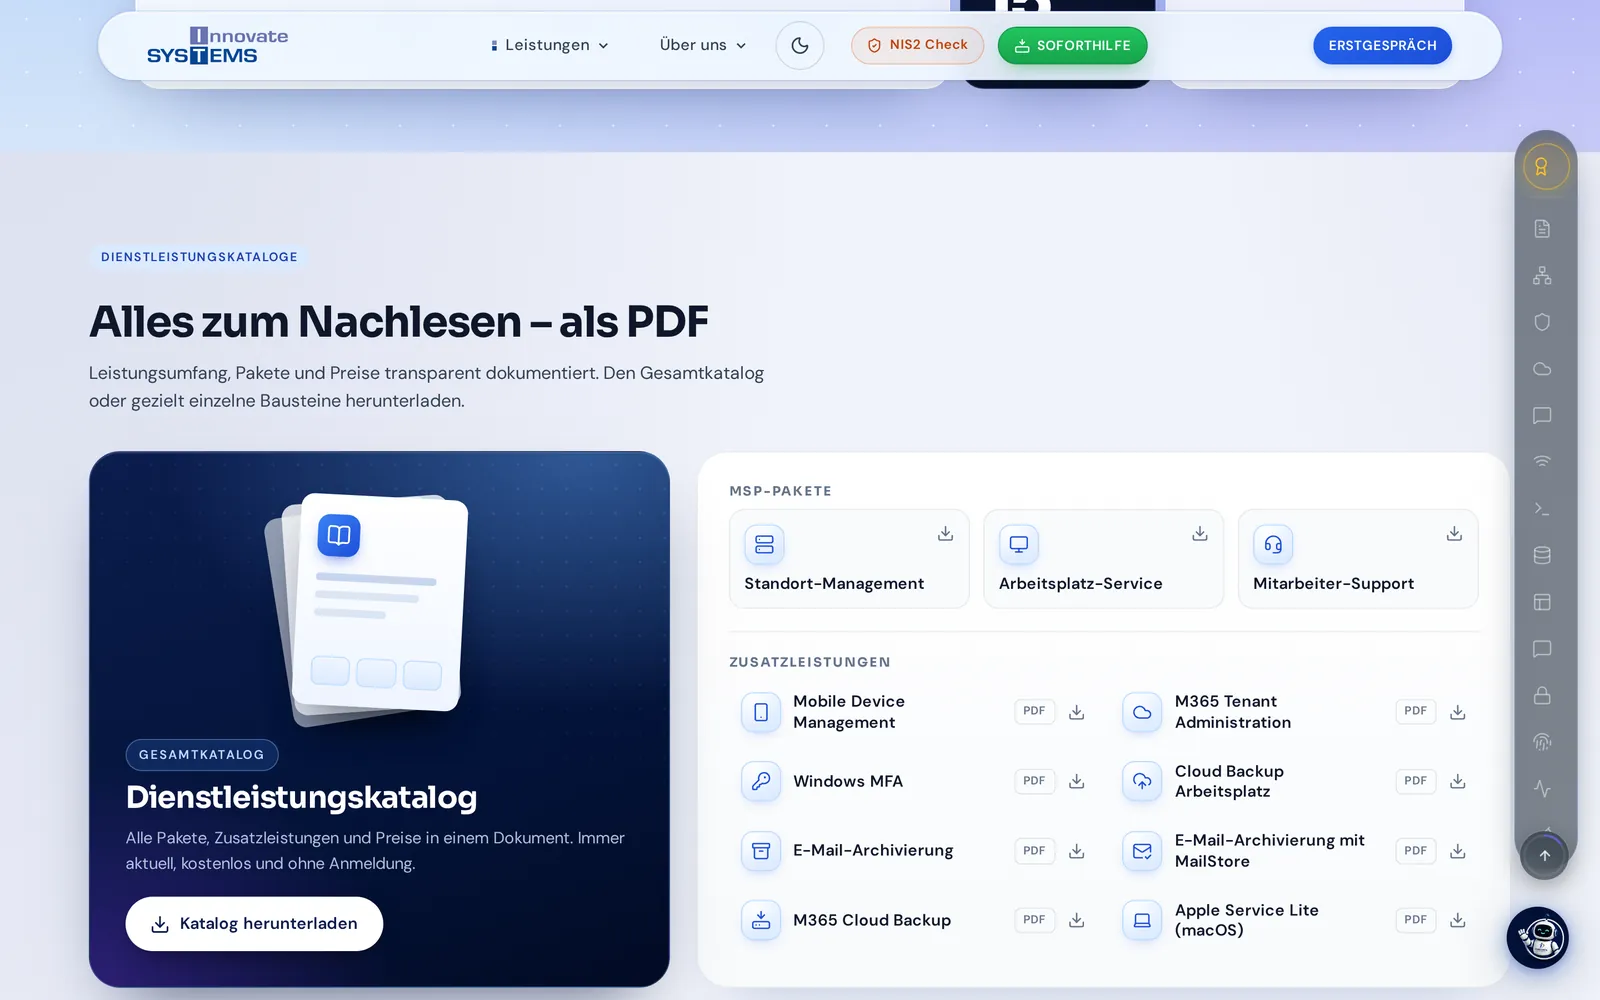Open the robot chat assistant
1600x1000 pixels.
click(1537, 938)
